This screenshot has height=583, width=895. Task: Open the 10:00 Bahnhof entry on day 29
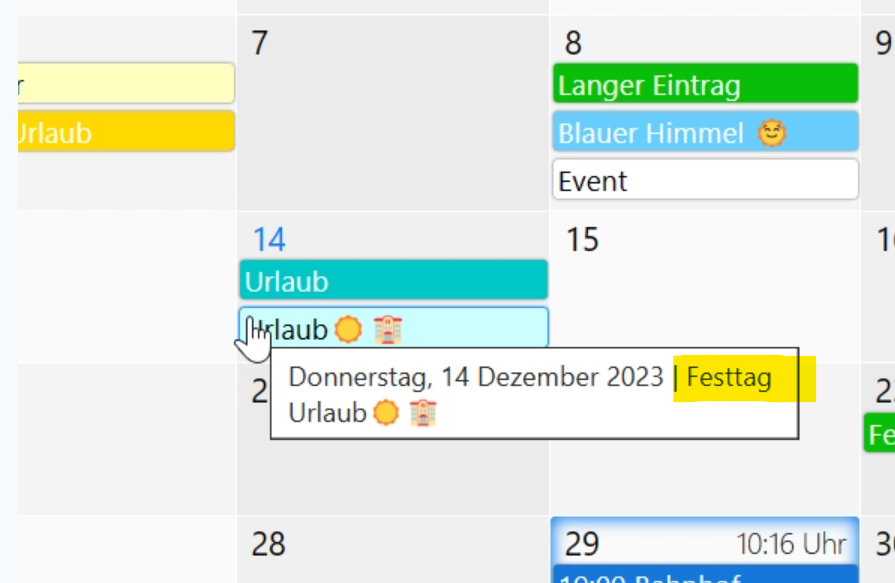coord(705,577)
